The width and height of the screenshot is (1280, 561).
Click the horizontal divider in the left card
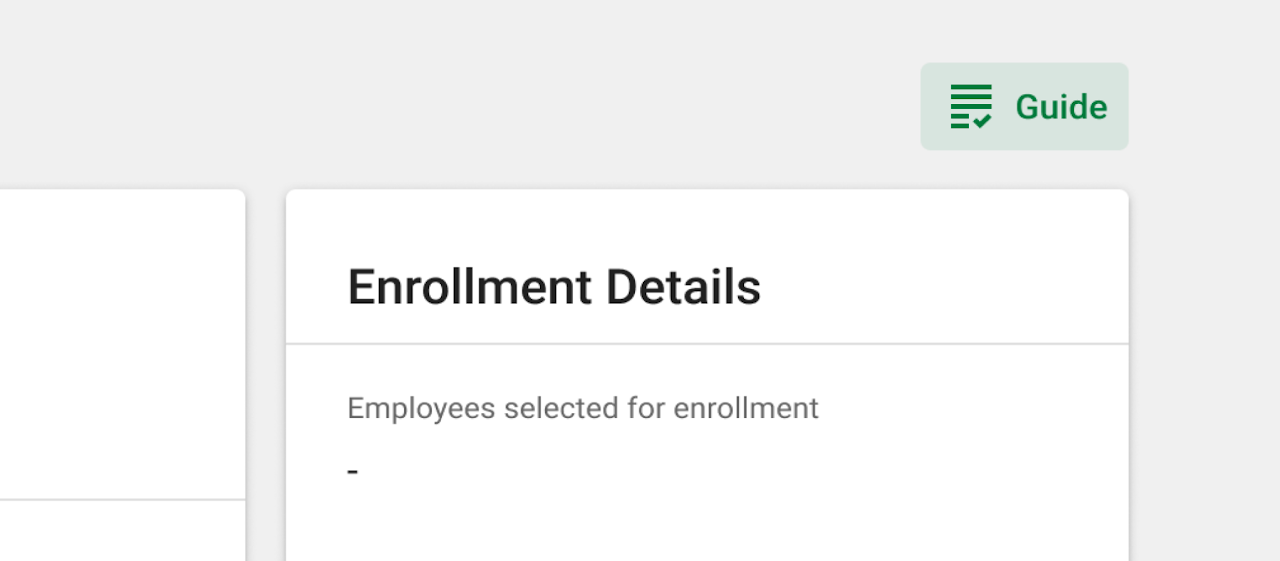pos(122,499)
